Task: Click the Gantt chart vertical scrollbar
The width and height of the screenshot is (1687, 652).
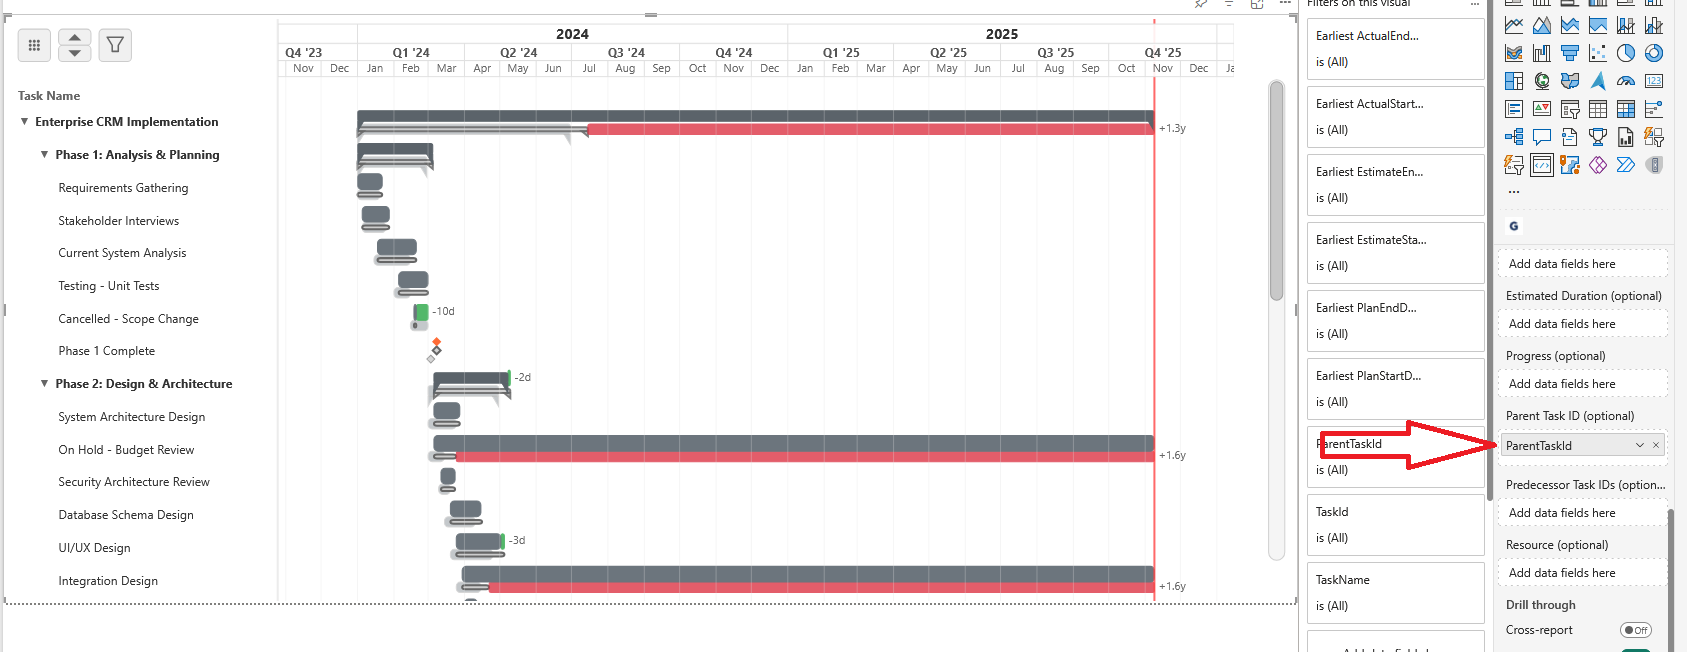Action: [x=1276, y=190]
